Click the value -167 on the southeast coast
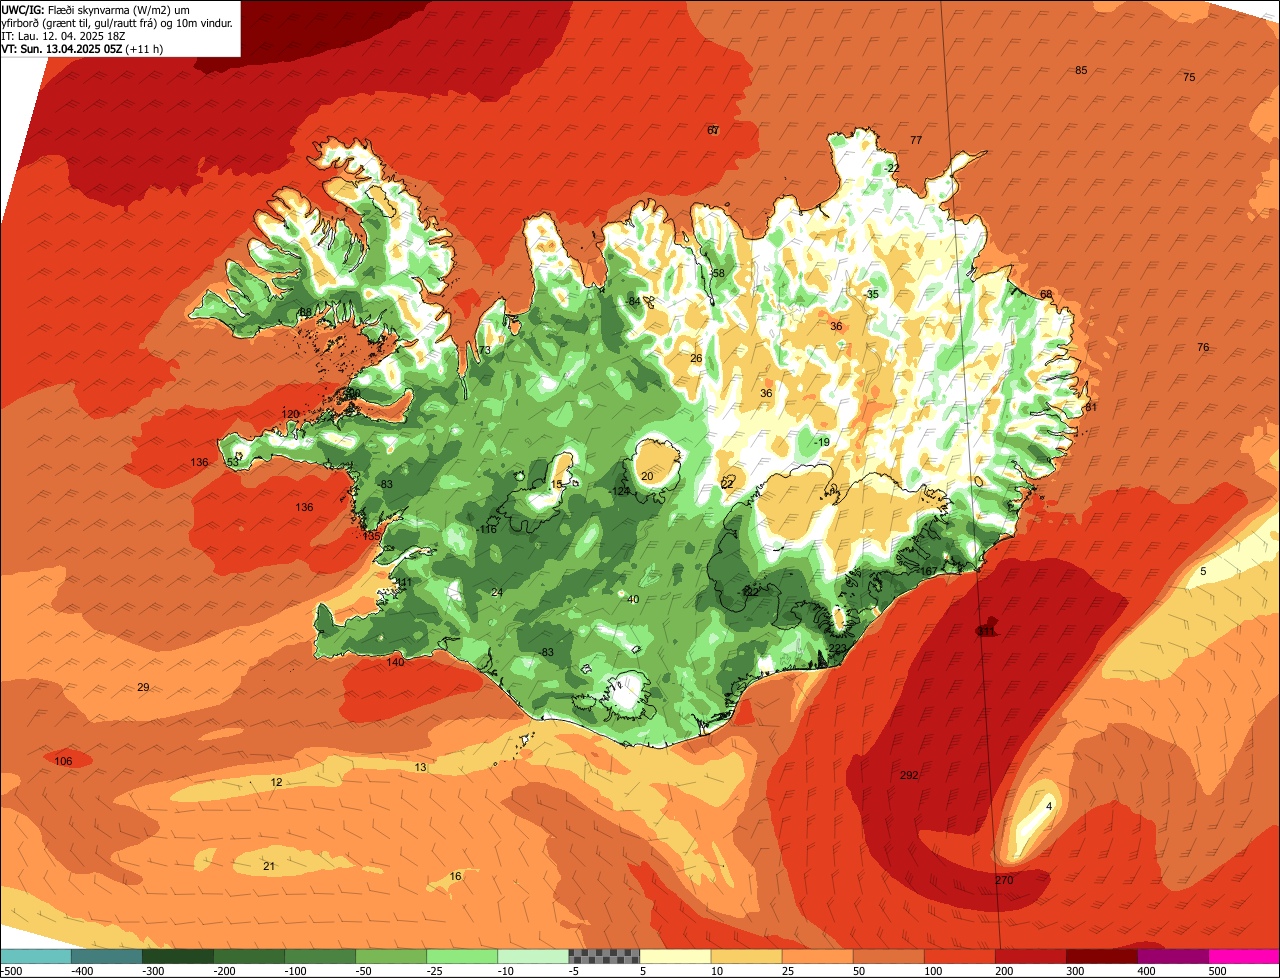Image resolution: width=1280 pixels, height=978 pixels. [927, 571]
